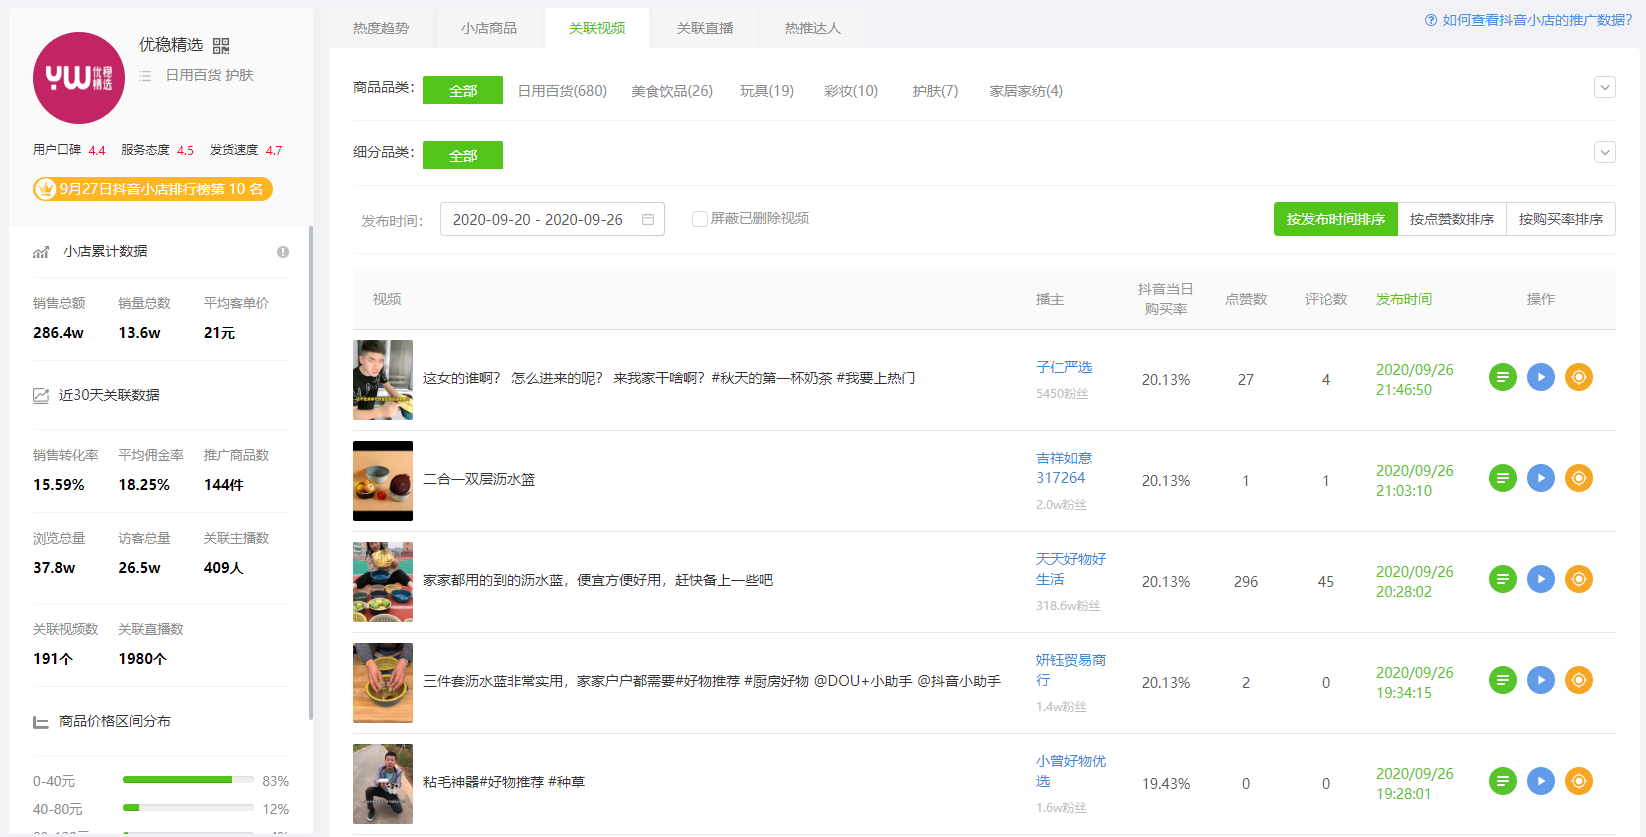
Task: Expand the 细分品类 filter row arrow
Action: [1605, 153]
